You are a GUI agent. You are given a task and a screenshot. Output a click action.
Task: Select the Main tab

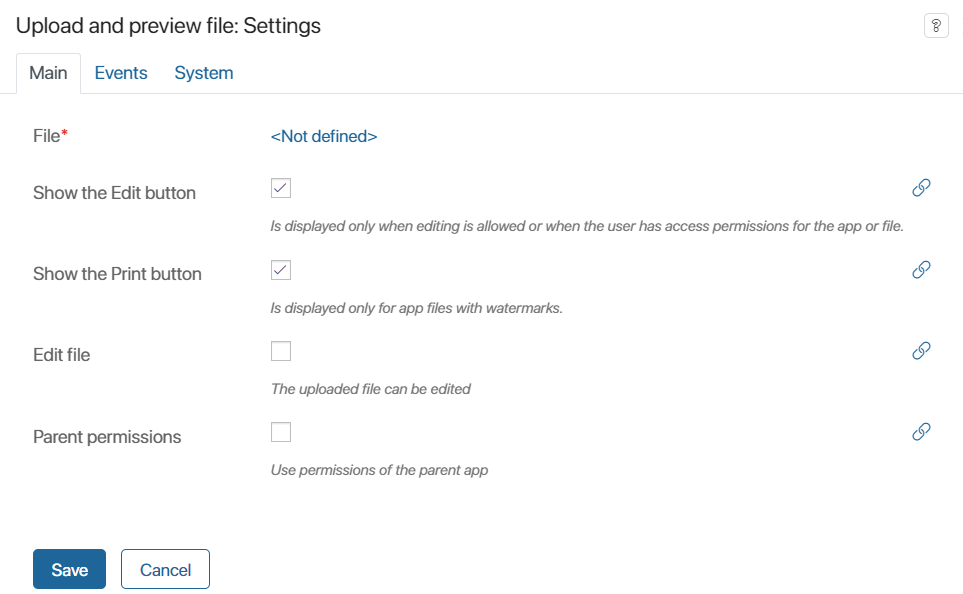pos(49,73)
